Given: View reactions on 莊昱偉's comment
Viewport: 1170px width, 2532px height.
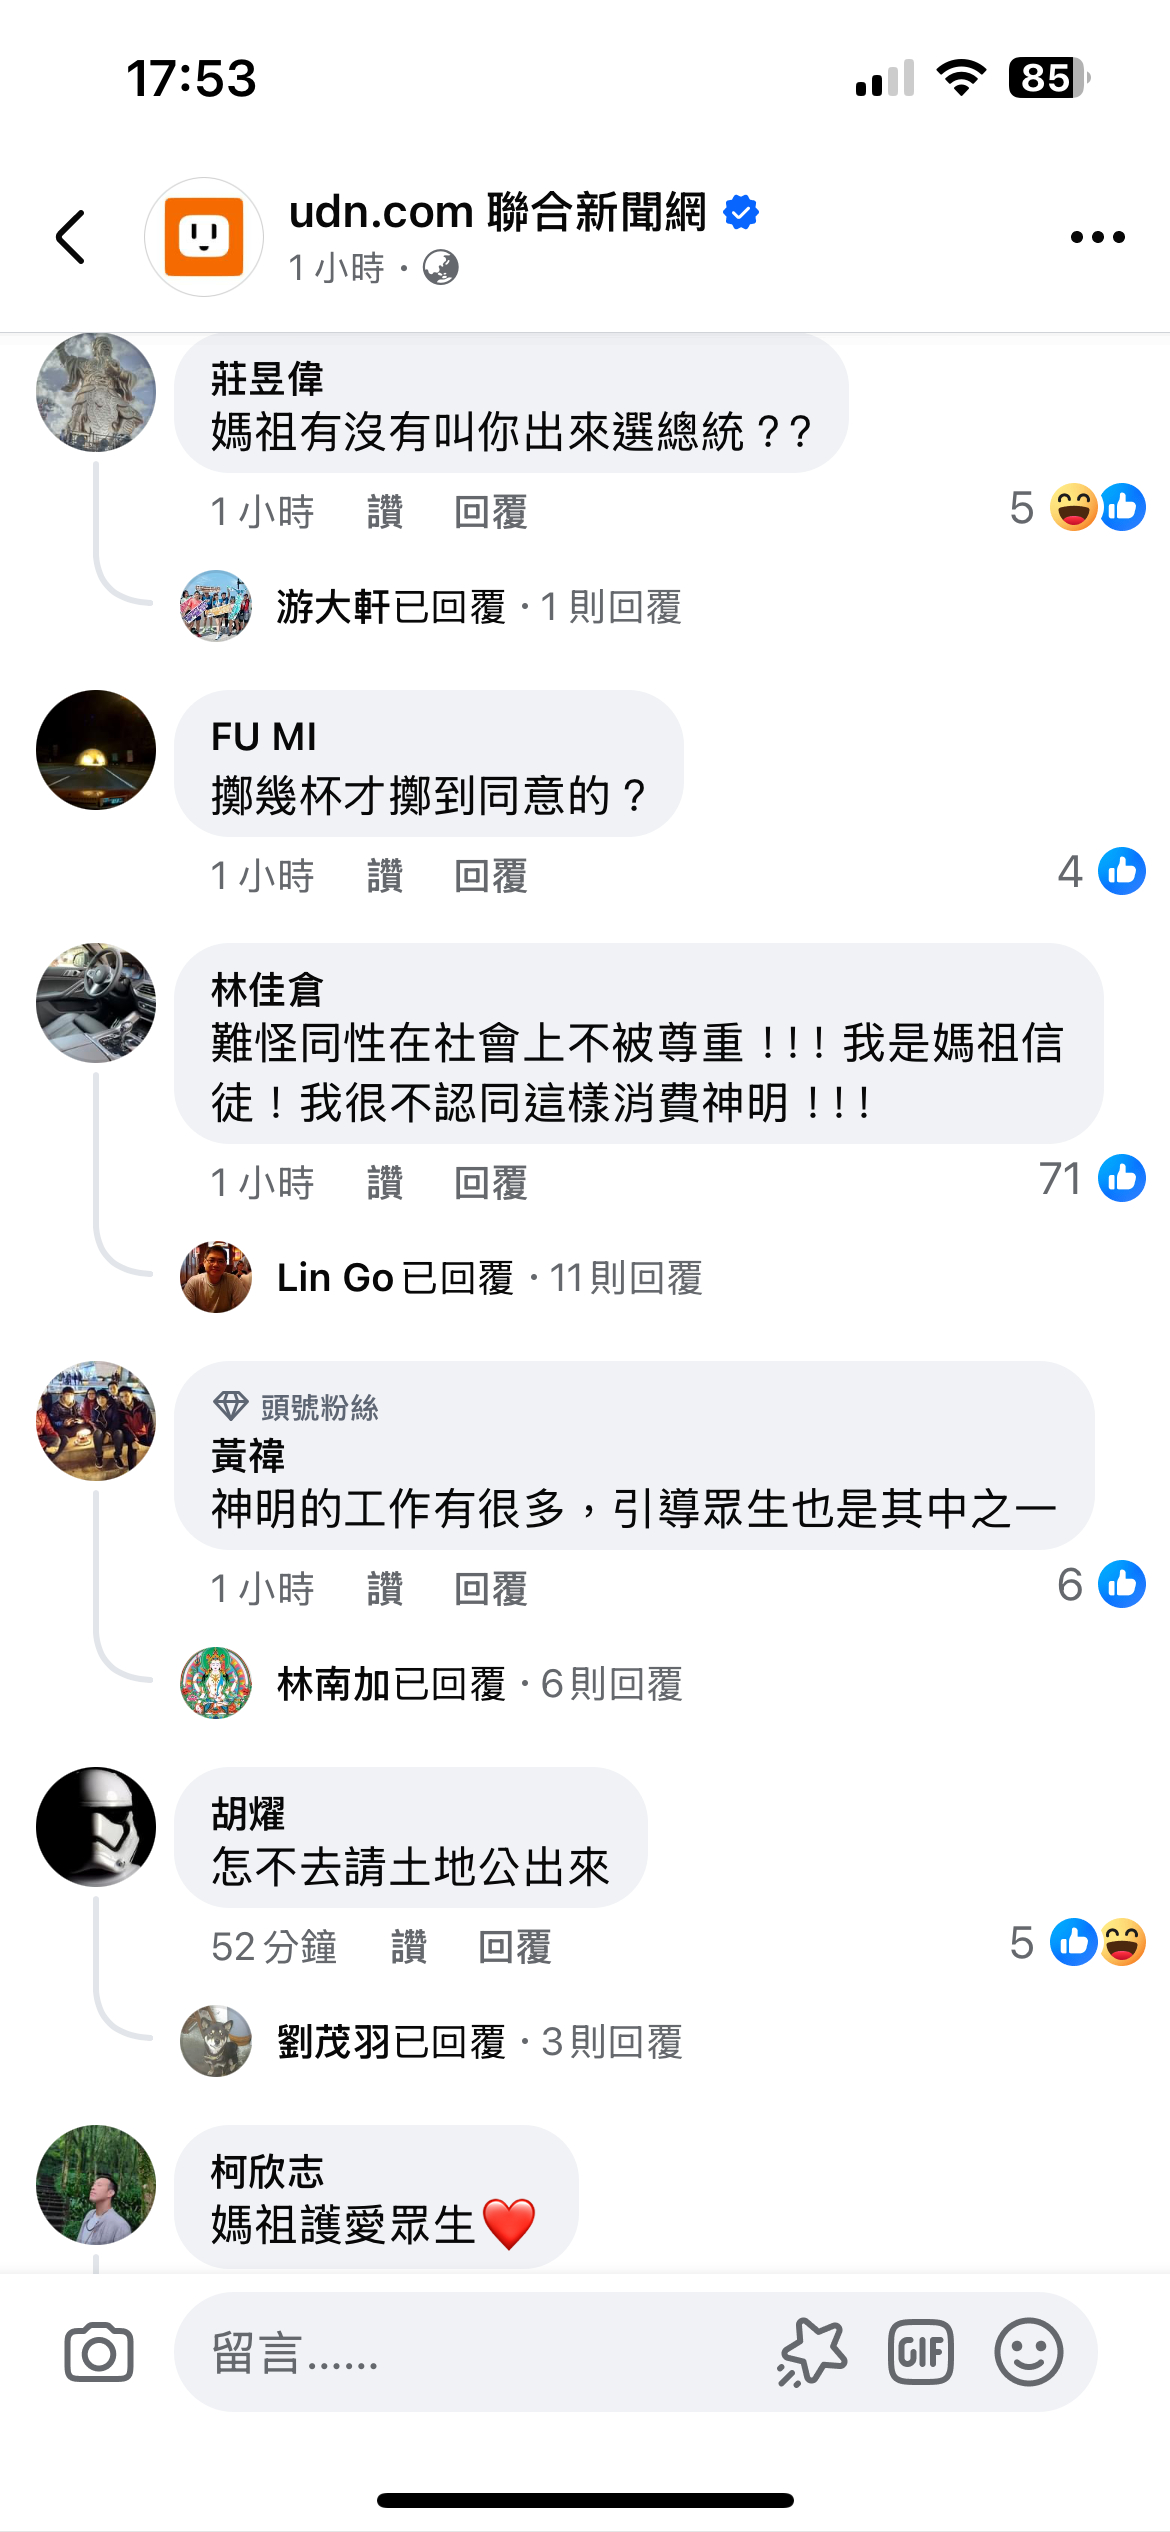Looking at the screenshot, I should (x=1077, y=507).
